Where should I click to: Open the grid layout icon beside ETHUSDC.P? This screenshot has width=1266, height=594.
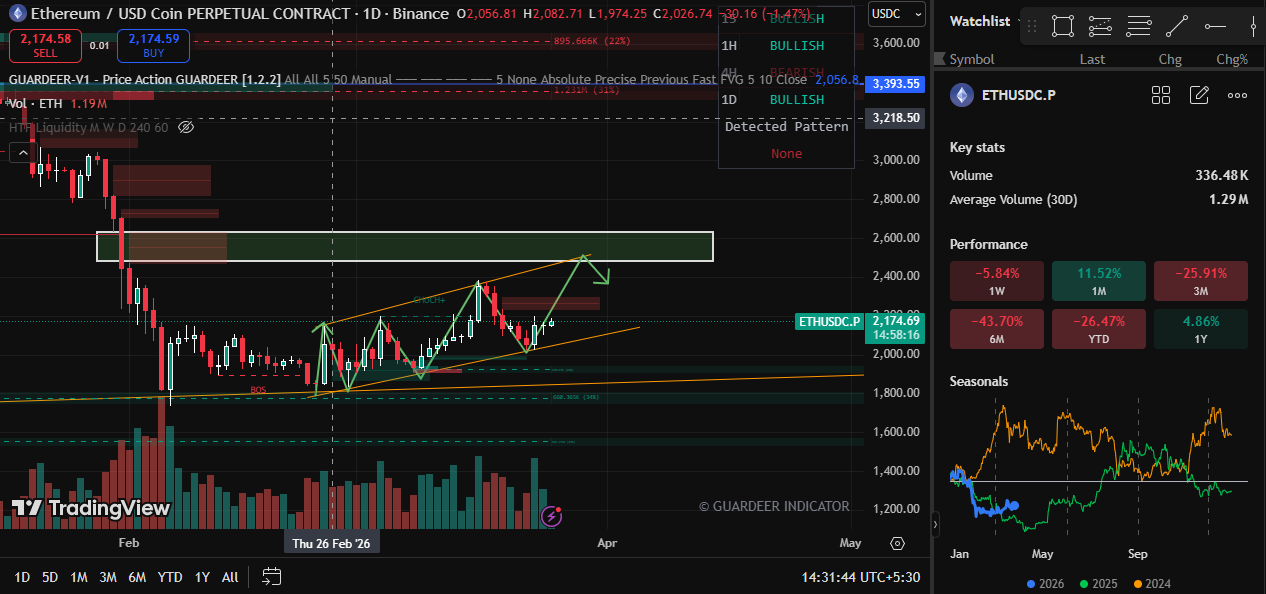click(x=1161, y=95)
